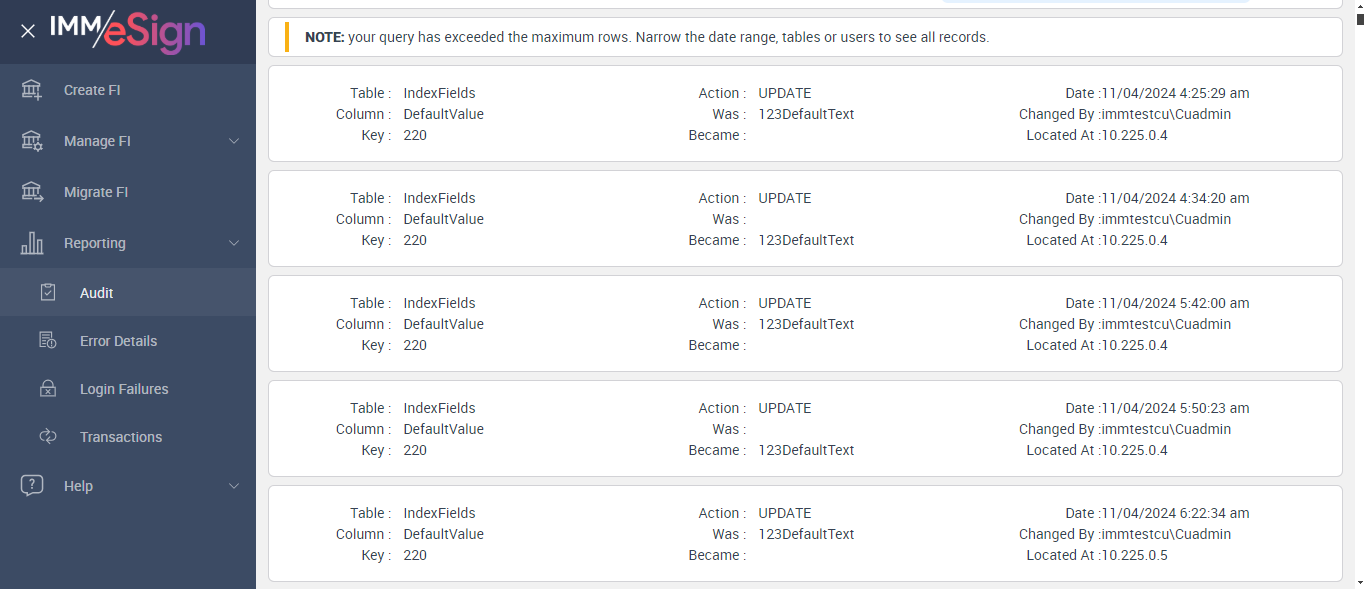Viewport: 1366px width, 589px height.
Task: Click the Error Details document icon
Action: [48, 341]
